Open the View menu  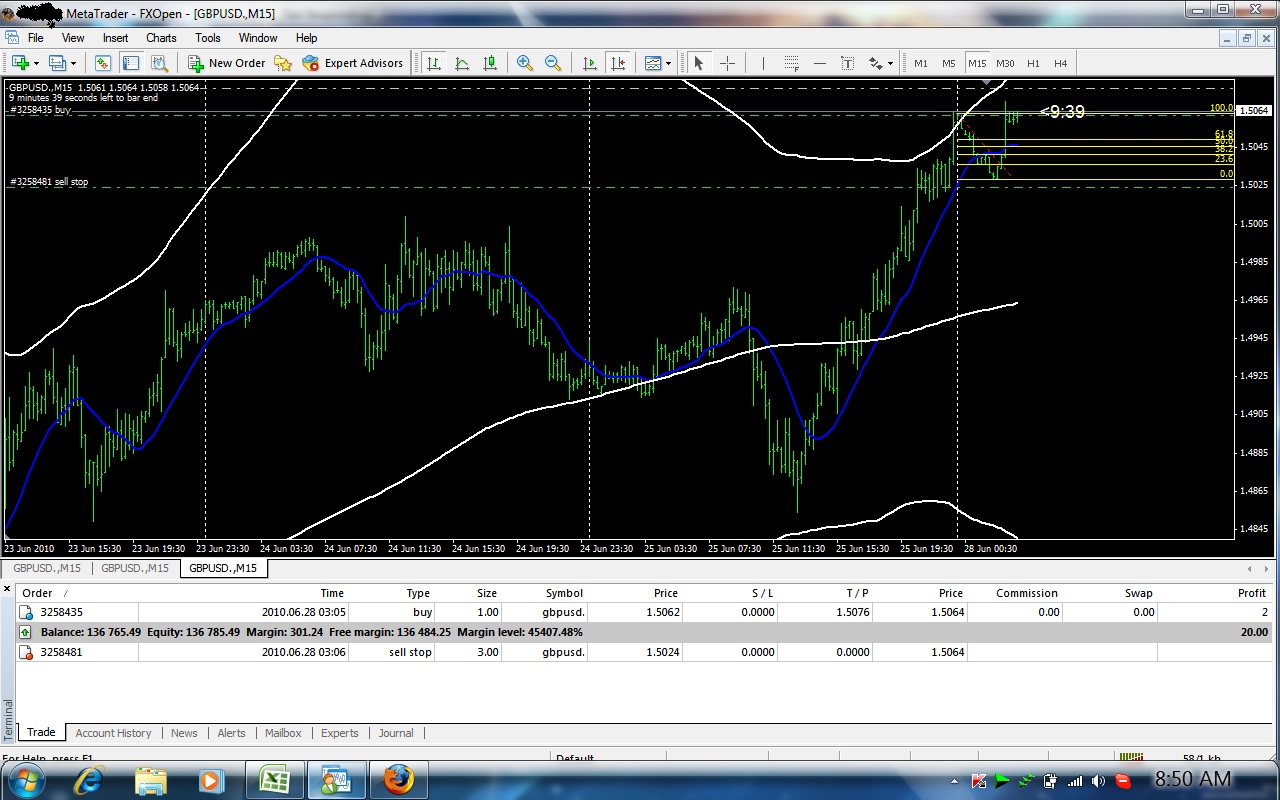click(x=73, y=38)
